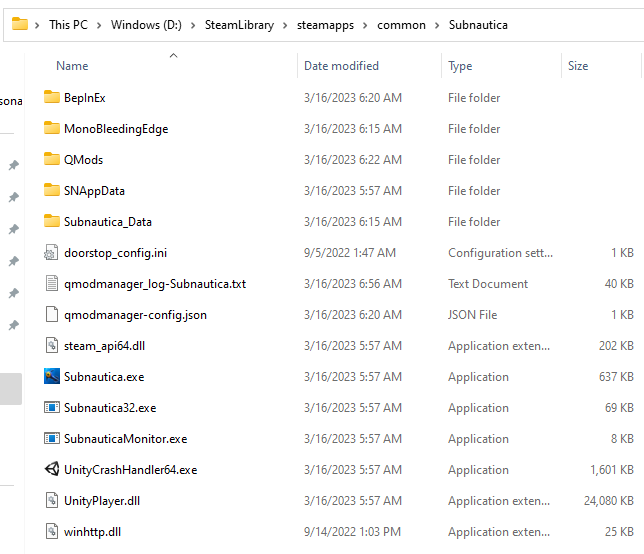
Task: Expand the chevron after SteamLibrary
Action: coord(285,25)
